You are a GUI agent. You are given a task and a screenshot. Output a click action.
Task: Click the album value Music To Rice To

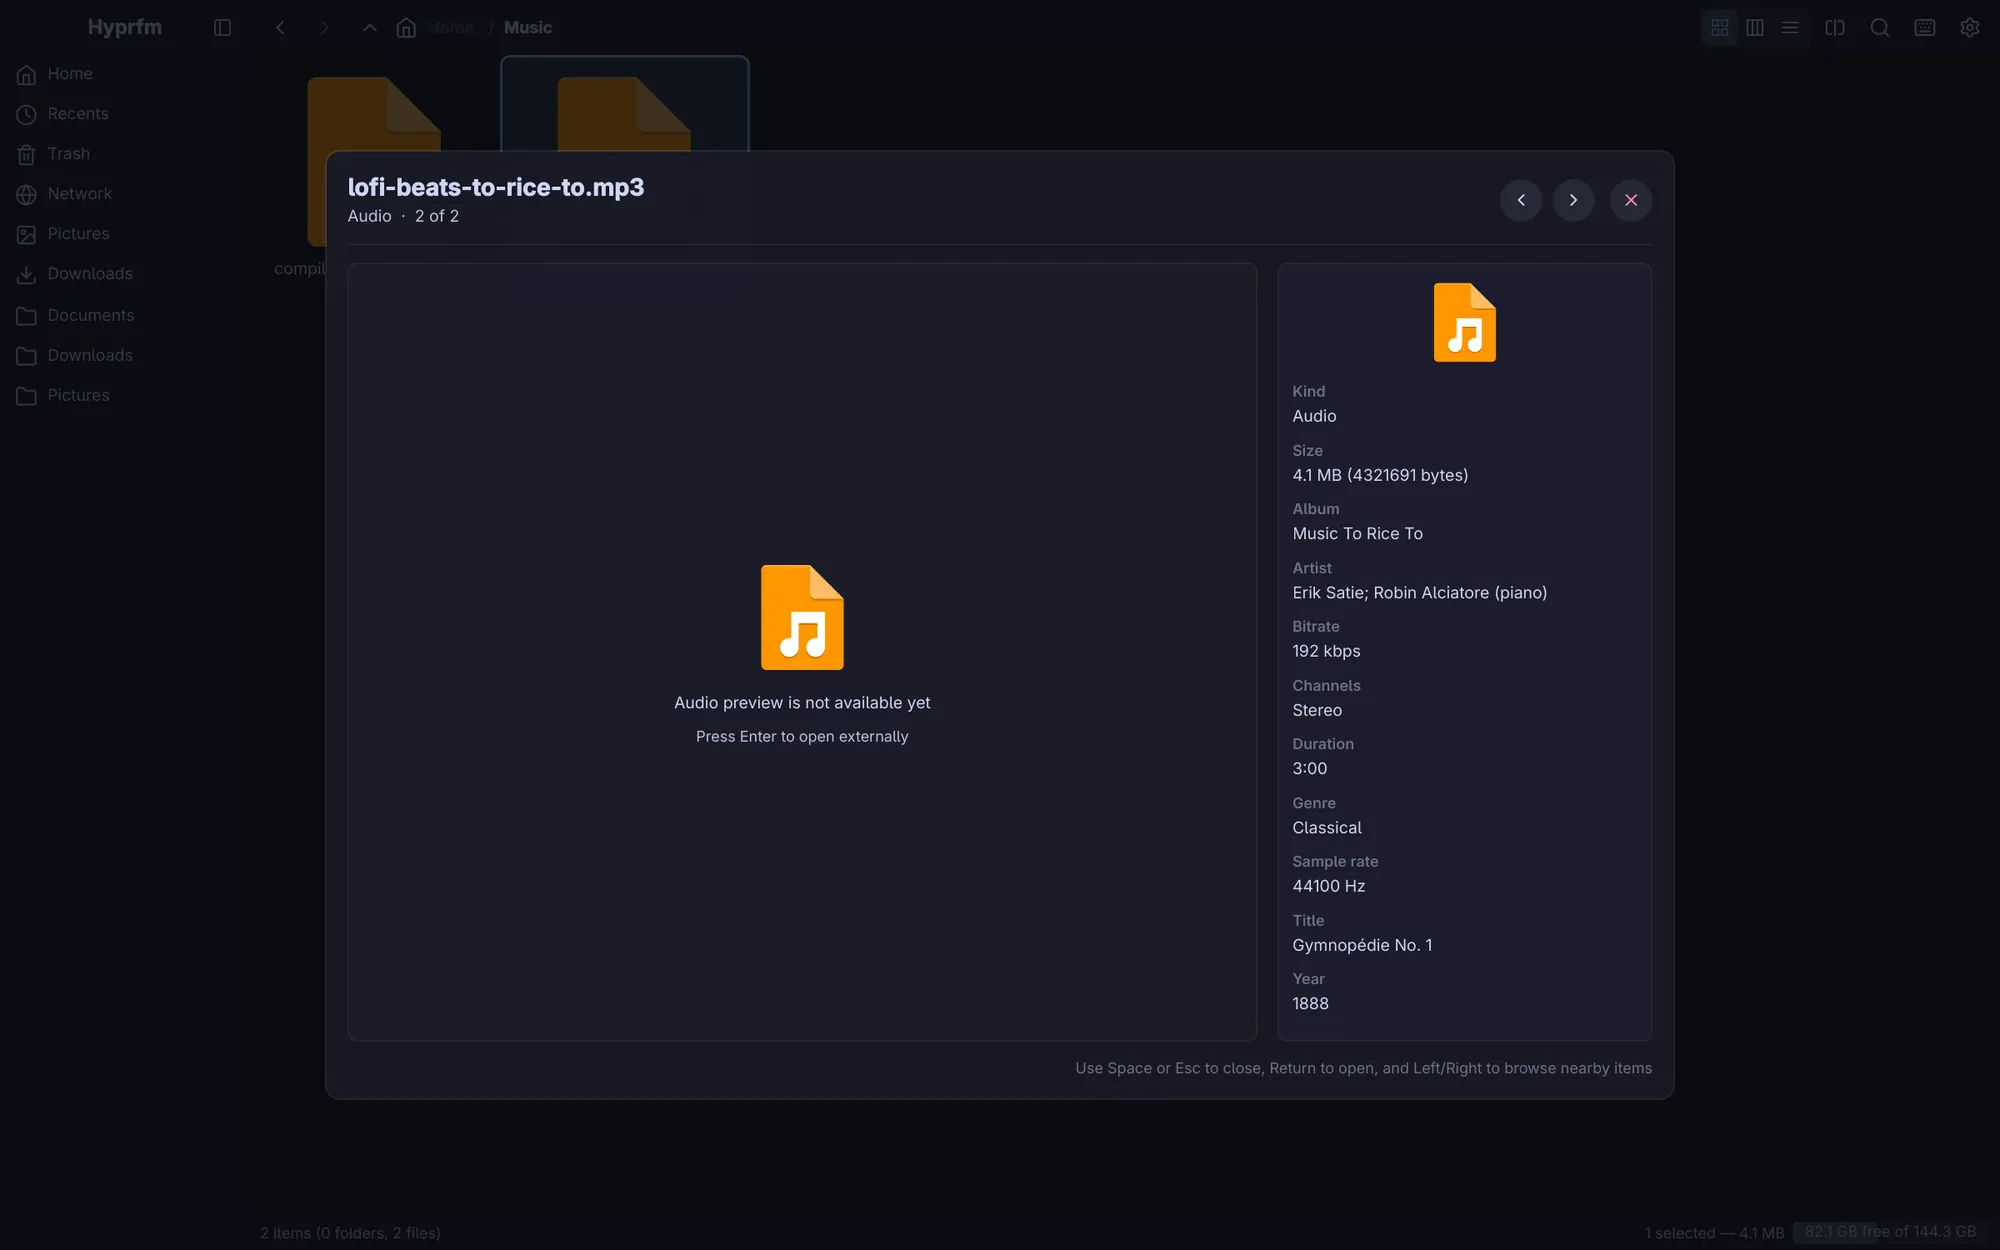pyautogui.click(x=1357, y=534)
